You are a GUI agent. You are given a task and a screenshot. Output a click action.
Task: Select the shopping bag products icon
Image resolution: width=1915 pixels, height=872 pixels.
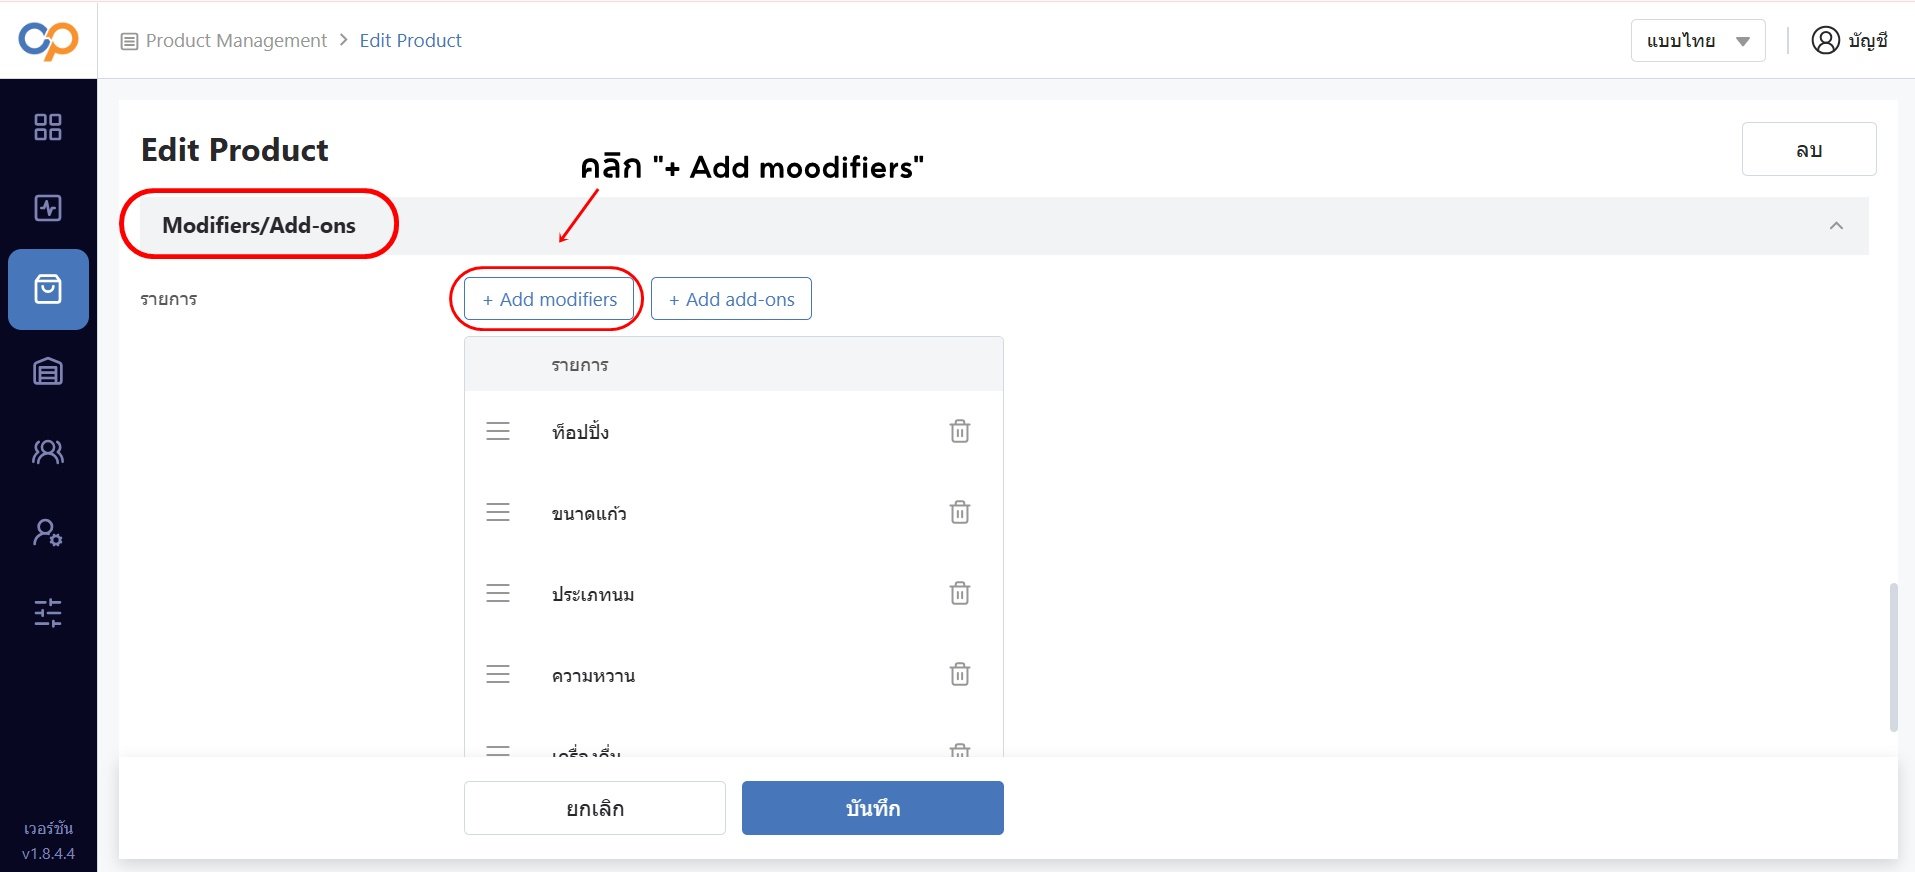point(48,289)
